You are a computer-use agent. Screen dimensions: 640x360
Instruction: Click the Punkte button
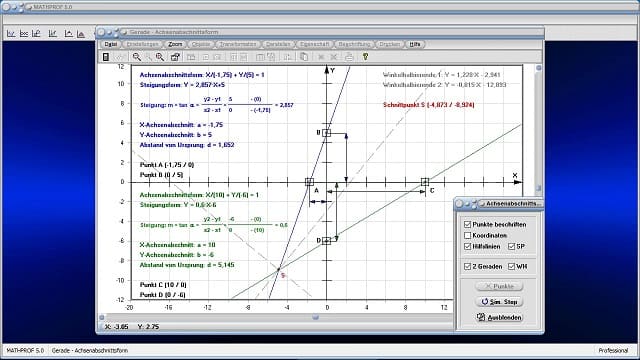point(499,286)
